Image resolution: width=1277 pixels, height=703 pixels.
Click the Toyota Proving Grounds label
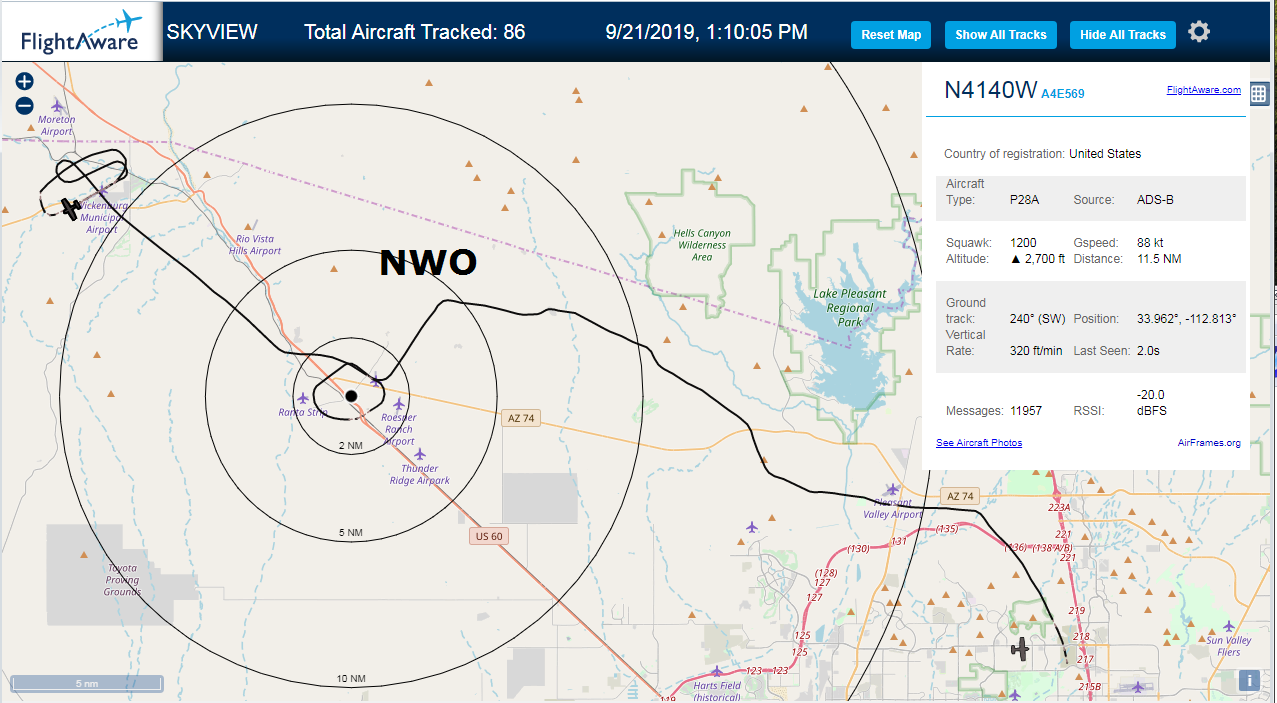(x=122, y=580)
